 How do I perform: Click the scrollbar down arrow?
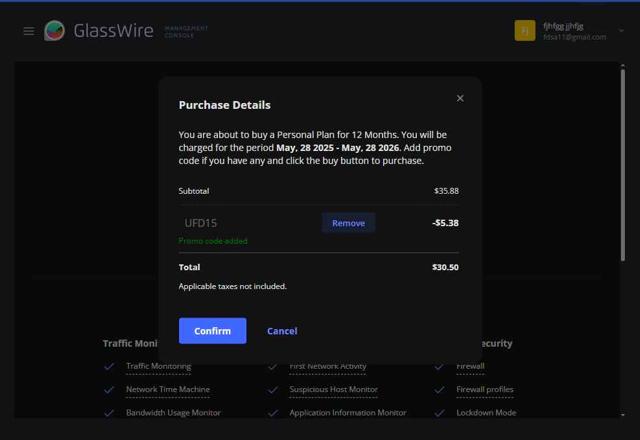click(x=622, y=415)
